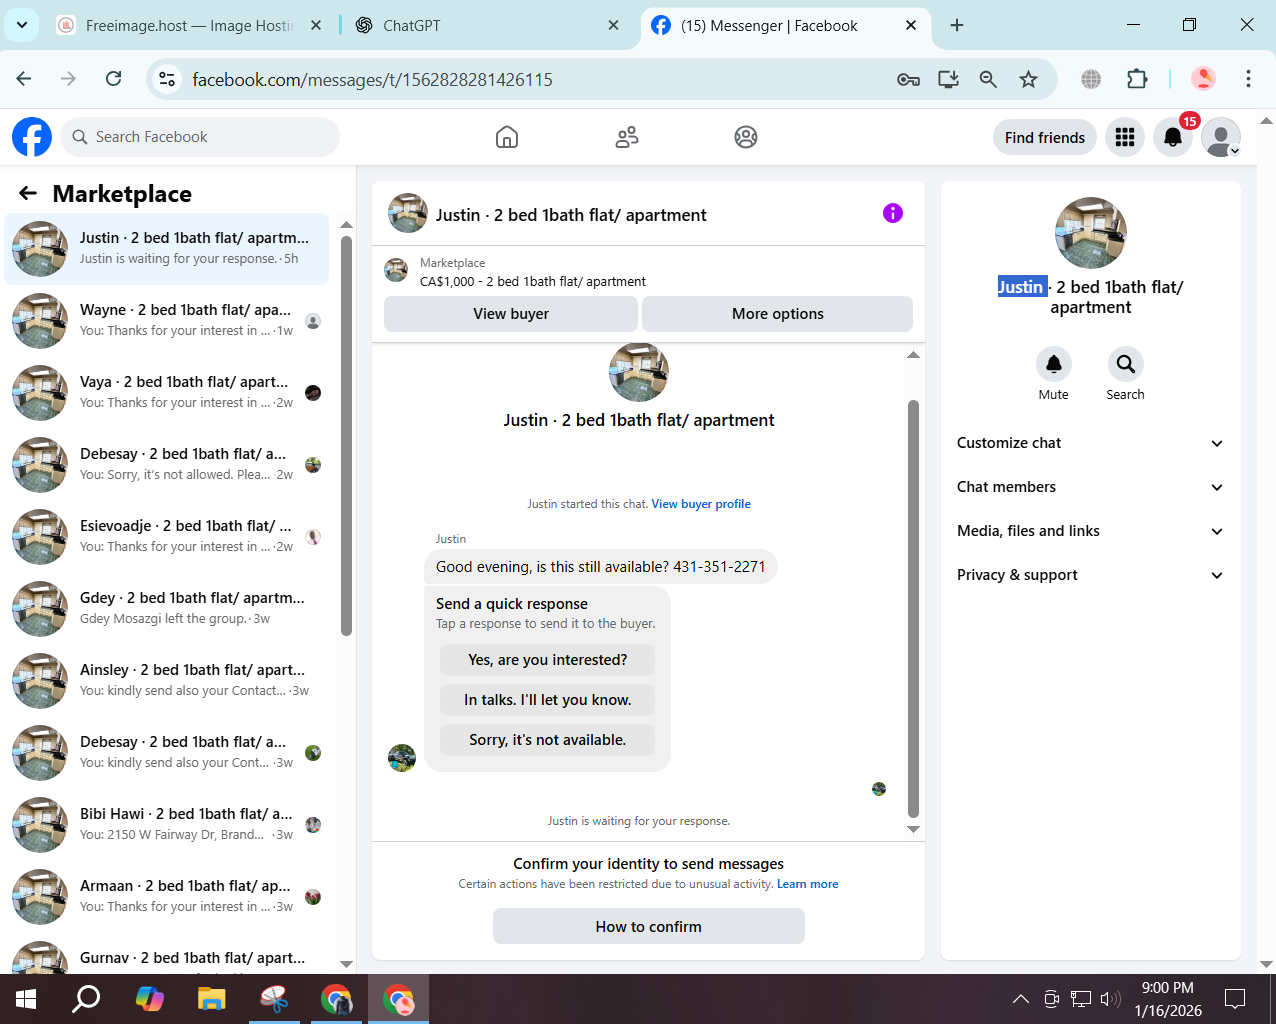1276x1024 pixels.
Task: Open the Friends icon in top navigation
Action: pyautogui.click(x=627, y=137)
